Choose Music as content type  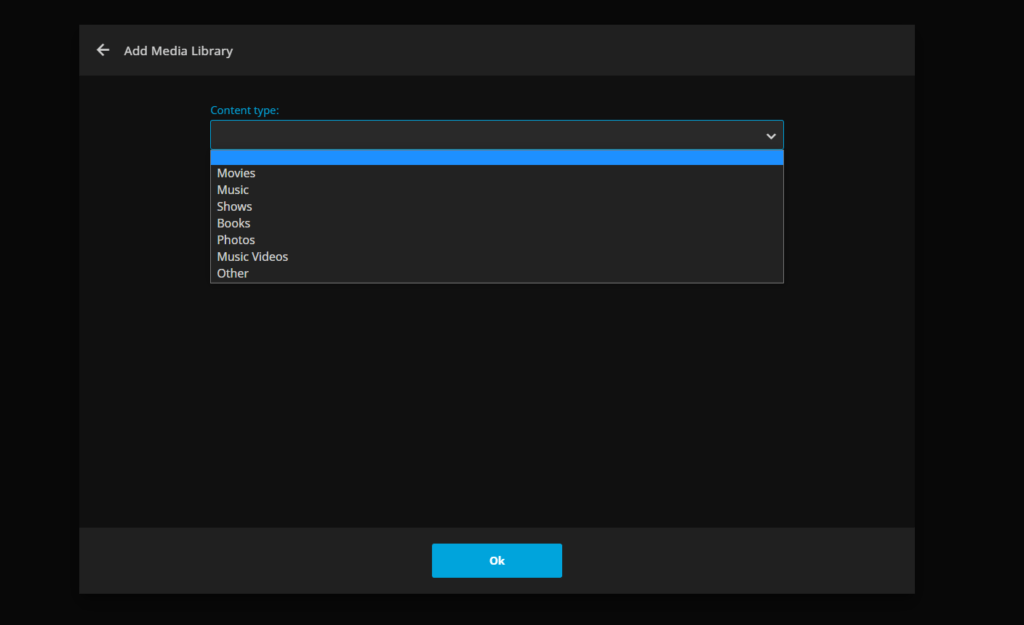(496, 190)
